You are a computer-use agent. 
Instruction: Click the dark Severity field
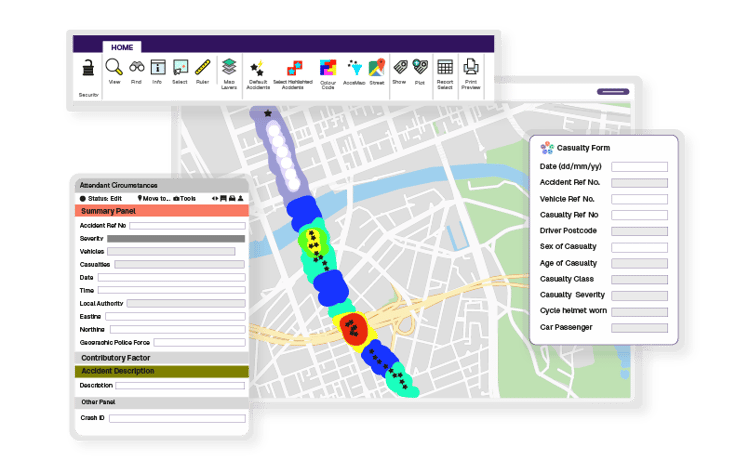coord(176,239)
